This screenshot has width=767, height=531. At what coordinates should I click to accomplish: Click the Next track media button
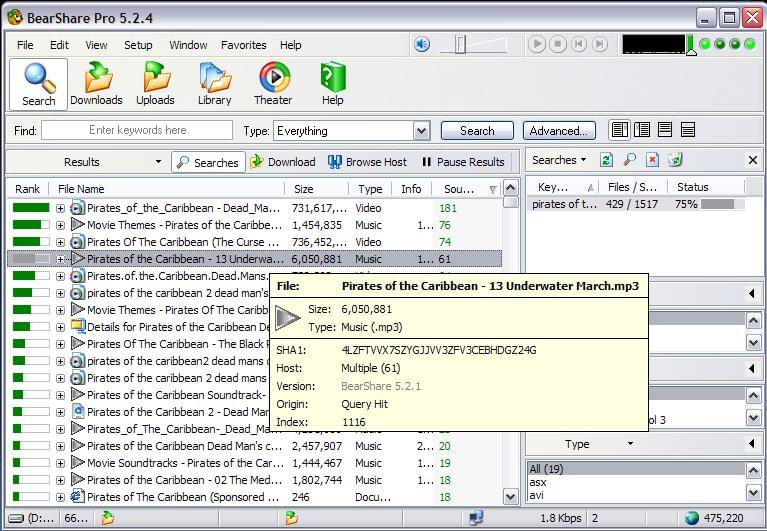tap(600, 44)
